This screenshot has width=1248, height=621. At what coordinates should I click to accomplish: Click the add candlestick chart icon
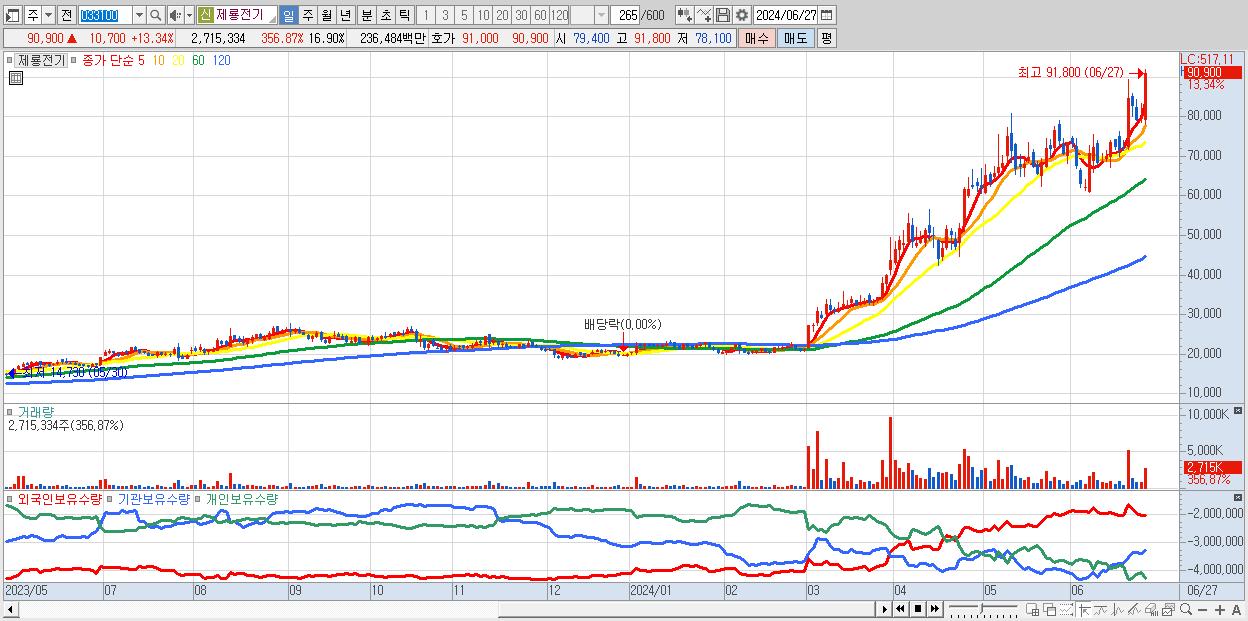tap(685, 15)
